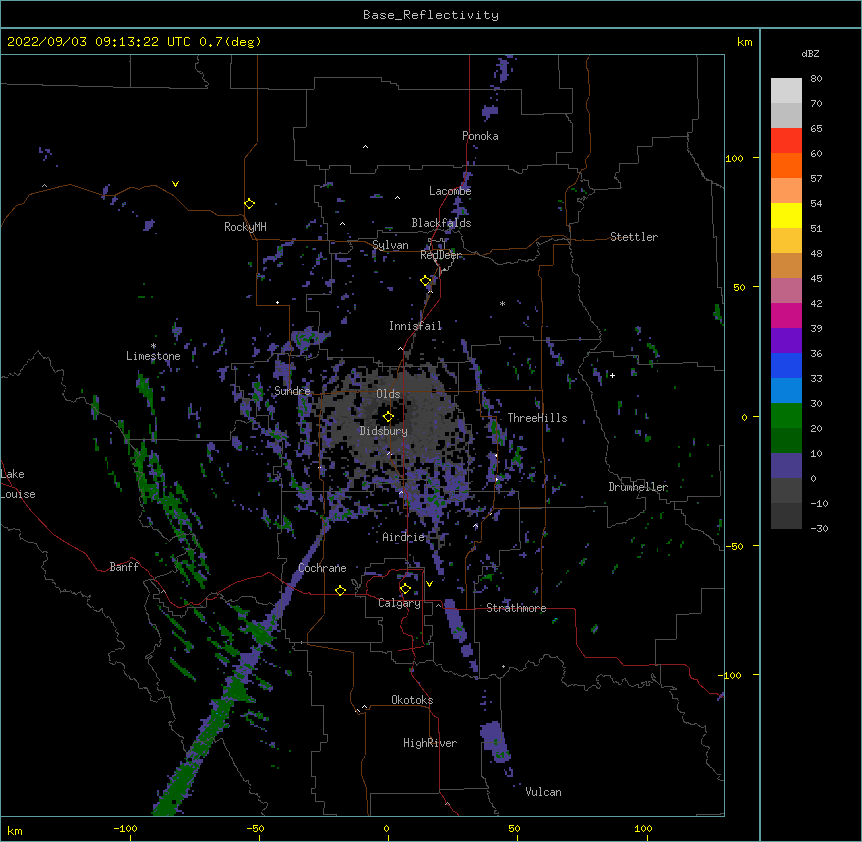Click the Okotoks town label

coord(412,700)
